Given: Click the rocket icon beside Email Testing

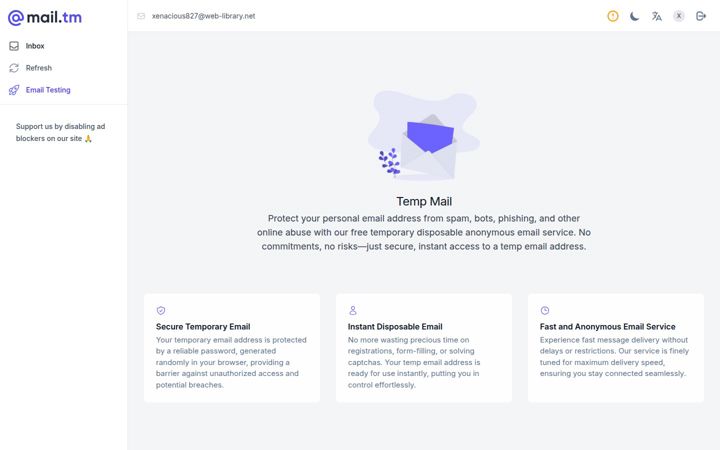Looking at the screenshot, I should coord(14,90).
